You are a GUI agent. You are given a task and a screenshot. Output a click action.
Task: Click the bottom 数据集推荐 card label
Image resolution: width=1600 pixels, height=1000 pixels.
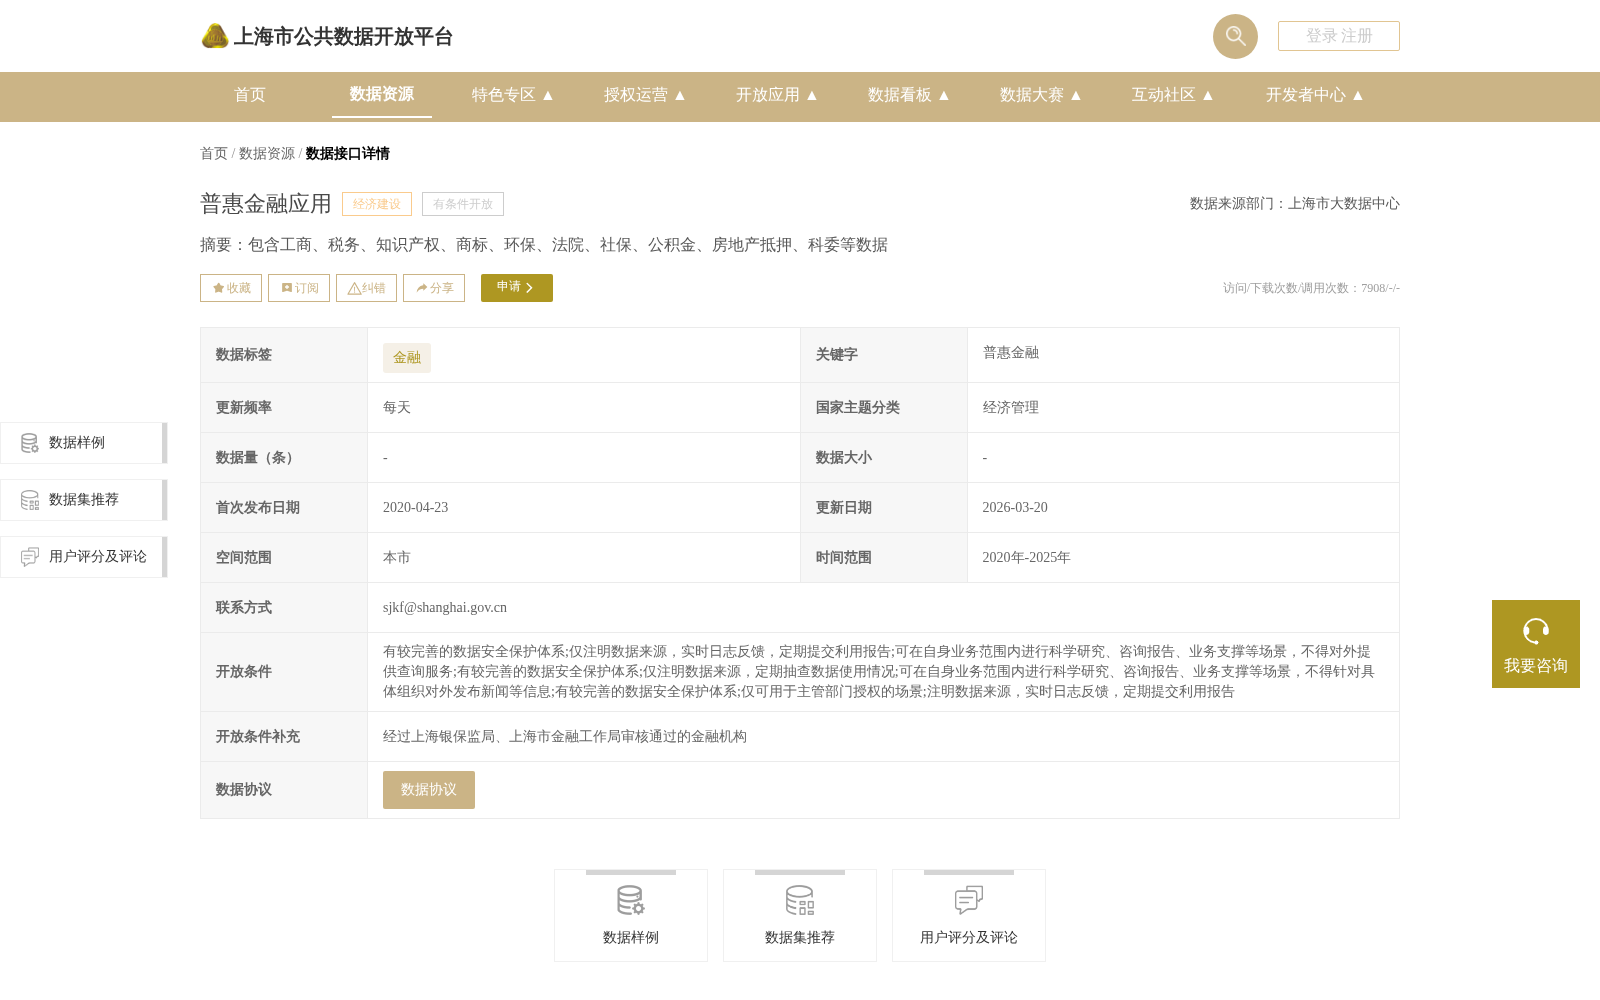(x=800, y=938)
